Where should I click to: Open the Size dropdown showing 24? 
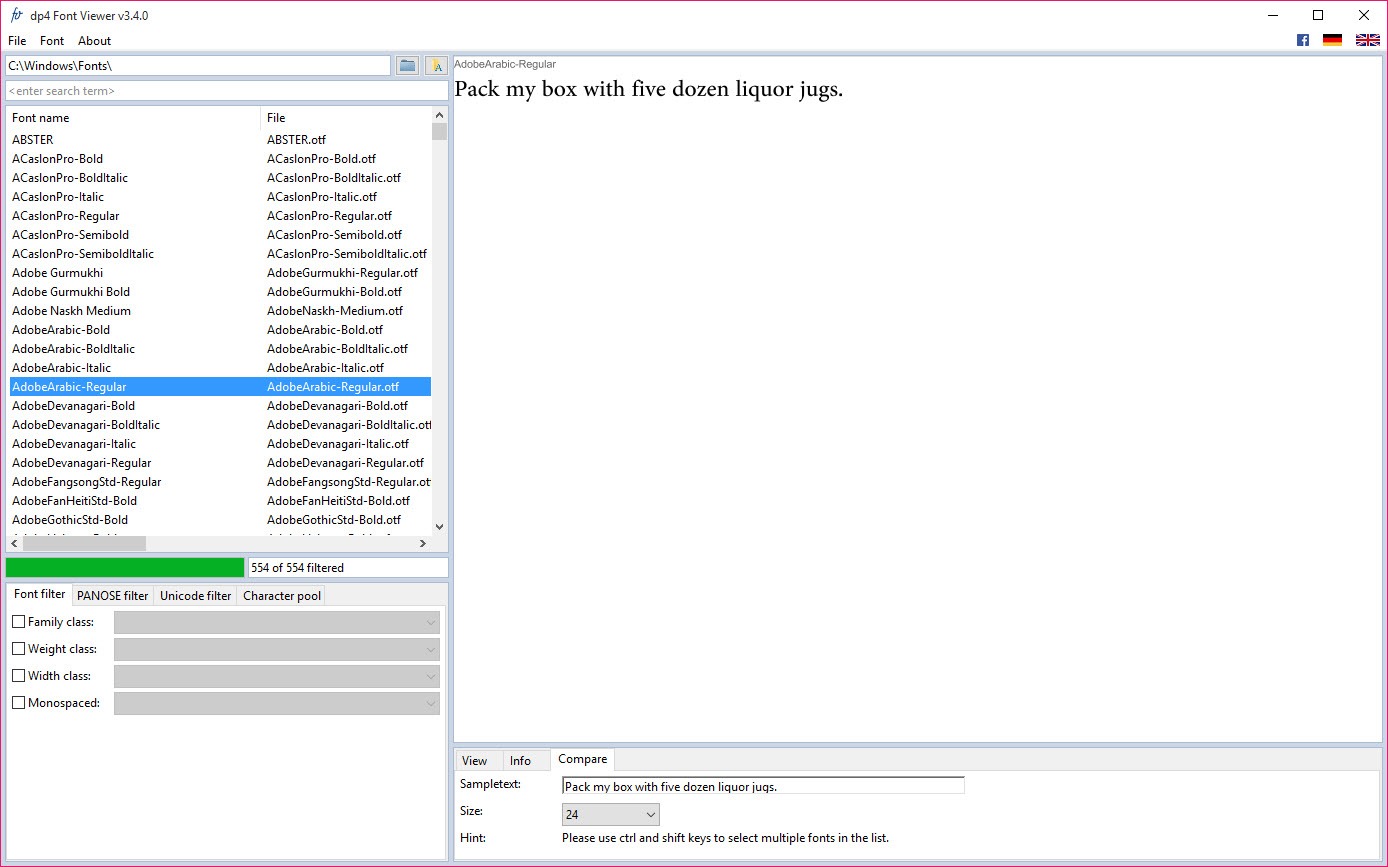[x=610, y=814]
